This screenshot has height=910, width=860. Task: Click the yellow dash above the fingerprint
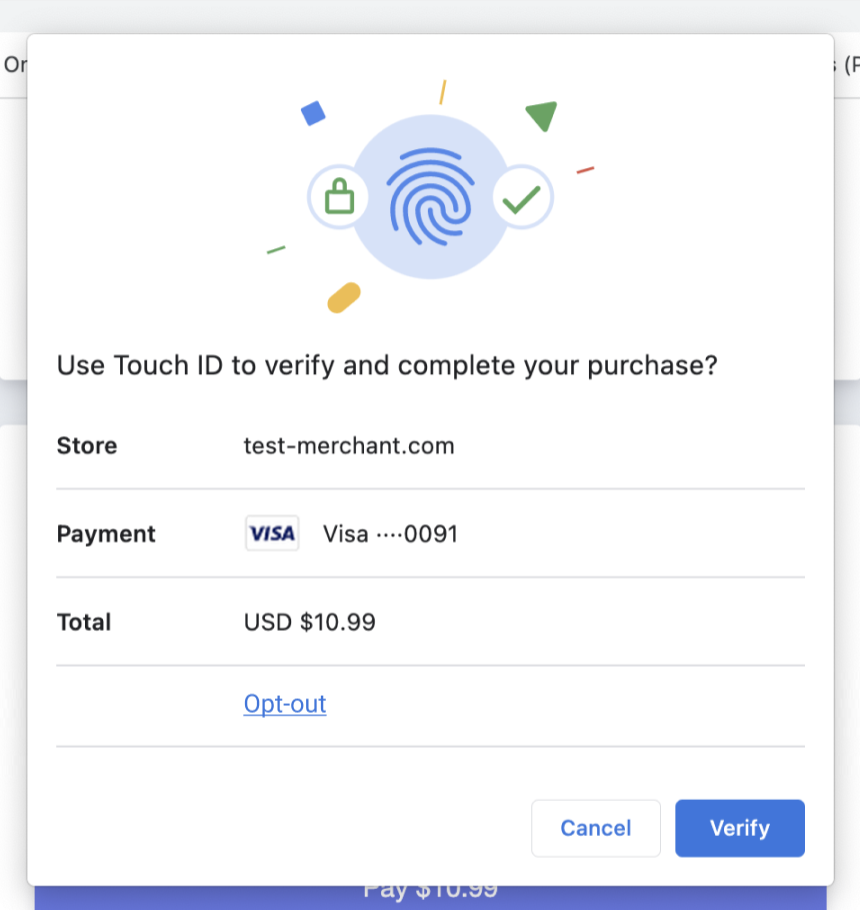tap(443, 92)
